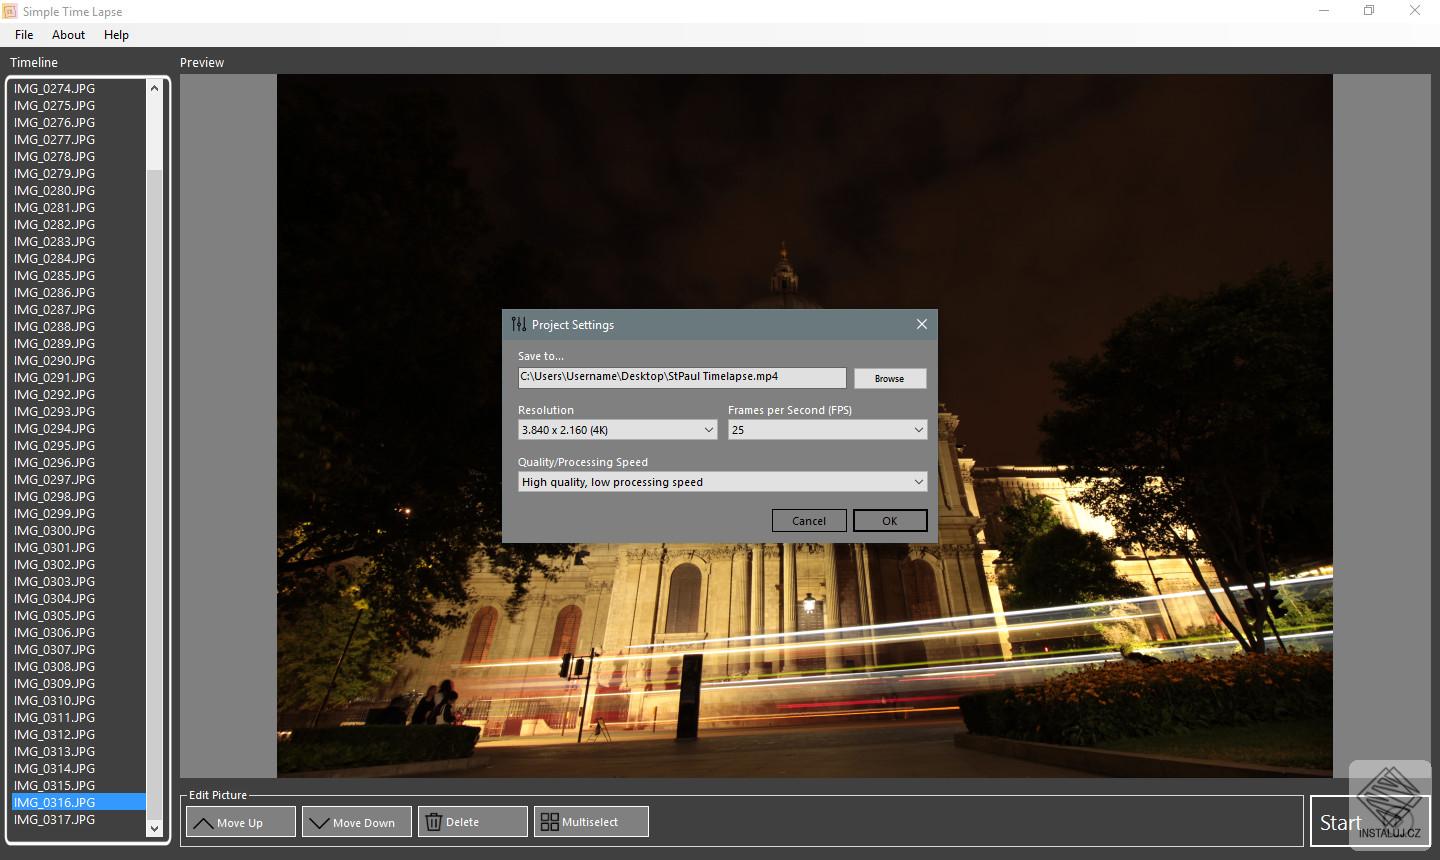This screenshot has height=860, width=1440.
Task: Click the Move Down arrow icon
Action: click(x=319, y=823)
